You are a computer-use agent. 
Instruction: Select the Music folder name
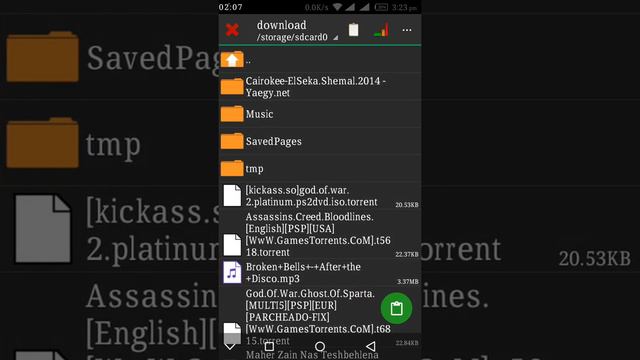[x=259, y=114]
